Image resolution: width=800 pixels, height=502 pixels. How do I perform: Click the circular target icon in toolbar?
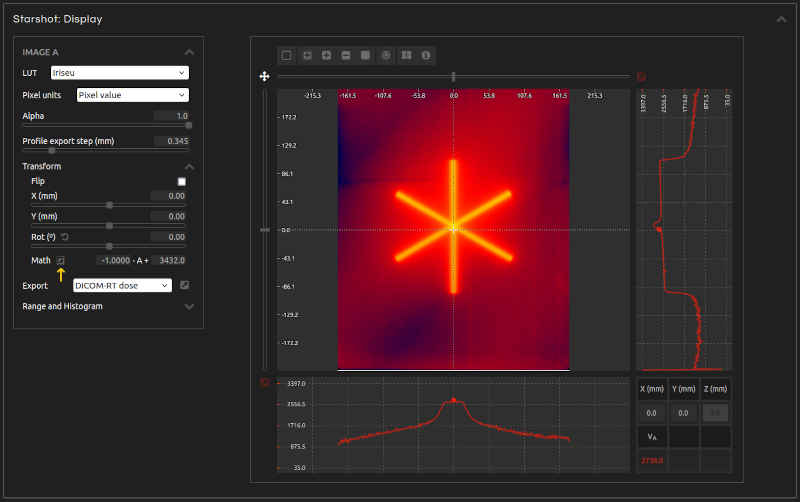[386, 55]
